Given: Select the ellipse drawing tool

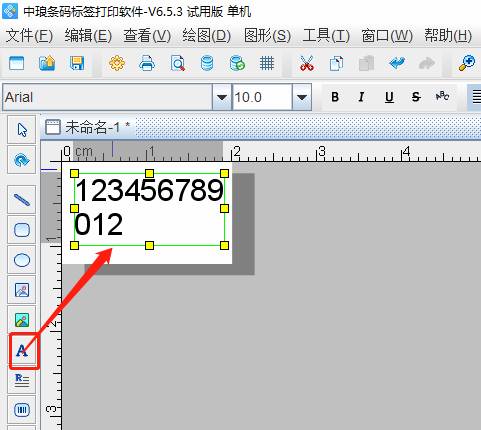Looking at the screenshot, I should point(22,260).
